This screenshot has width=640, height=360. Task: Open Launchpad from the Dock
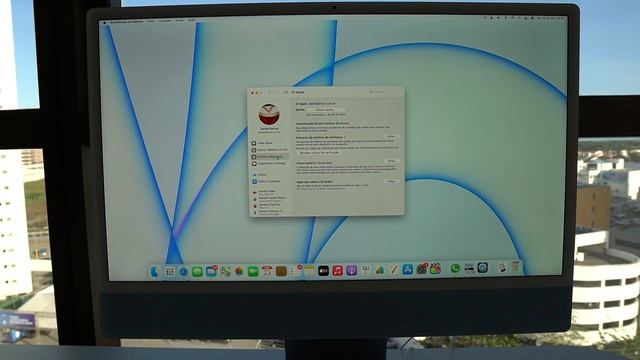tap(170, 271)
